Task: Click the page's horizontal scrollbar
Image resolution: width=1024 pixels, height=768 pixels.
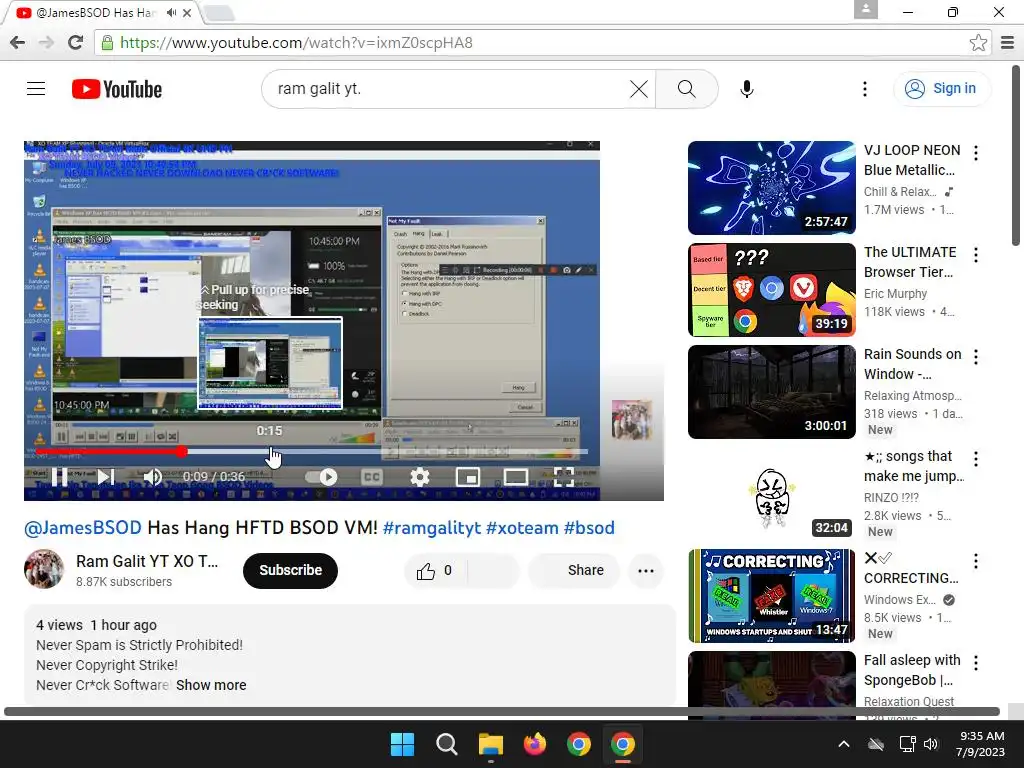Action: (x=502, y=711)
